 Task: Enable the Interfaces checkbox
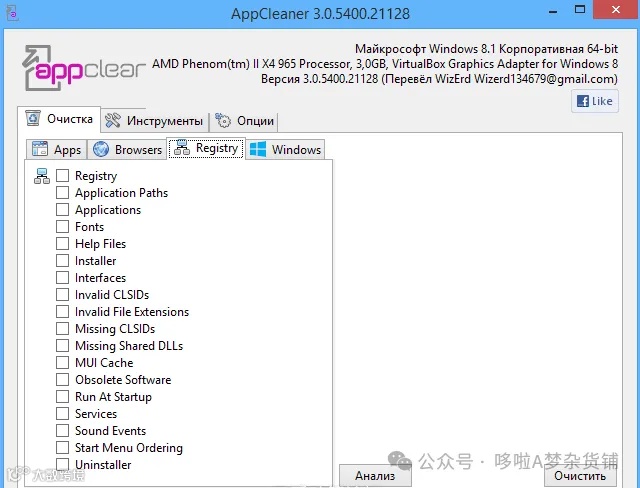[x=62, y=277]
